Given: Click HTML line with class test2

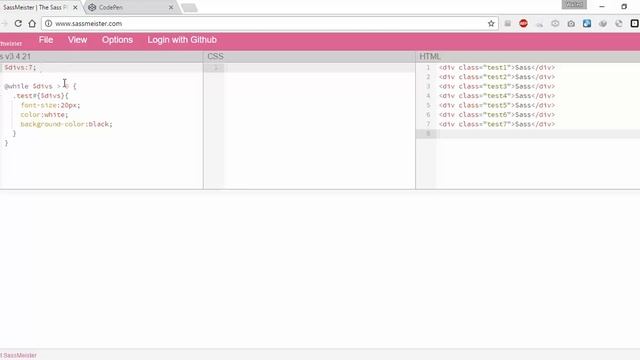Looking at the screenshot, I should (x=497, y=77).
